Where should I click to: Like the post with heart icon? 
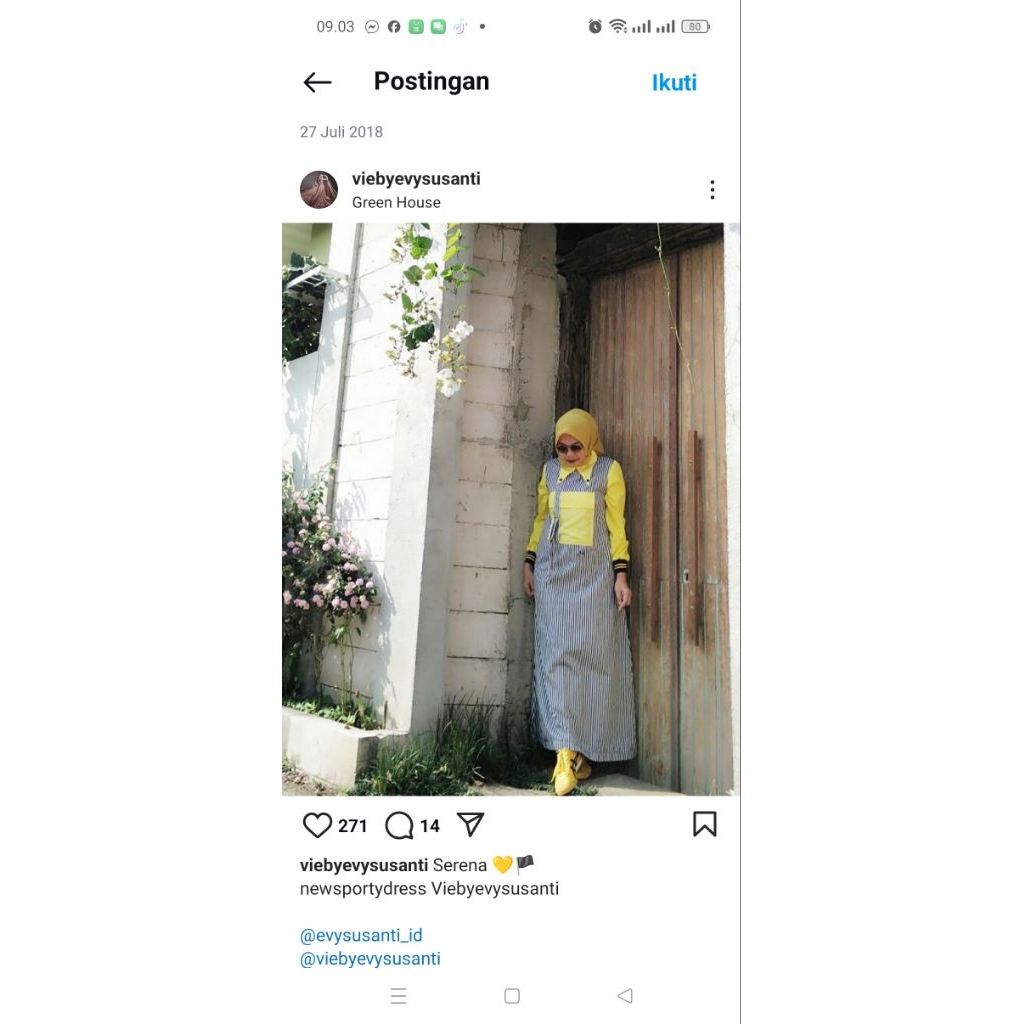[x=317, y=825]
